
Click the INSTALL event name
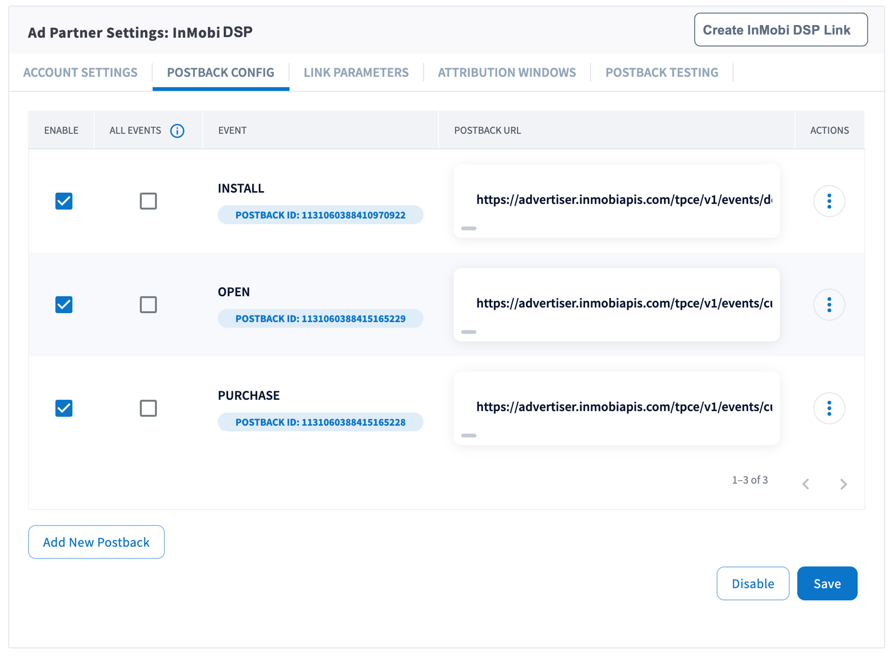(x=241, y=188)
